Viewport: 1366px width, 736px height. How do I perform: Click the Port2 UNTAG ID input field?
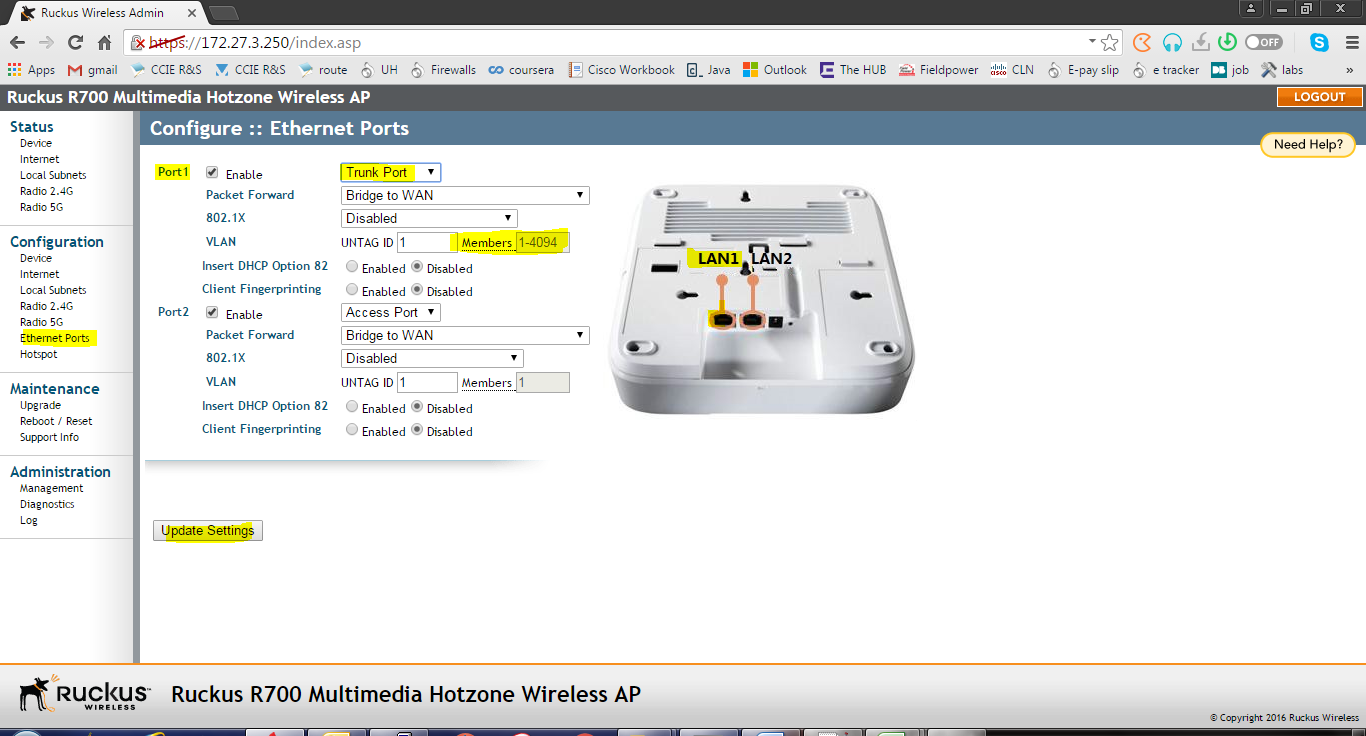[x=427, y=381]
